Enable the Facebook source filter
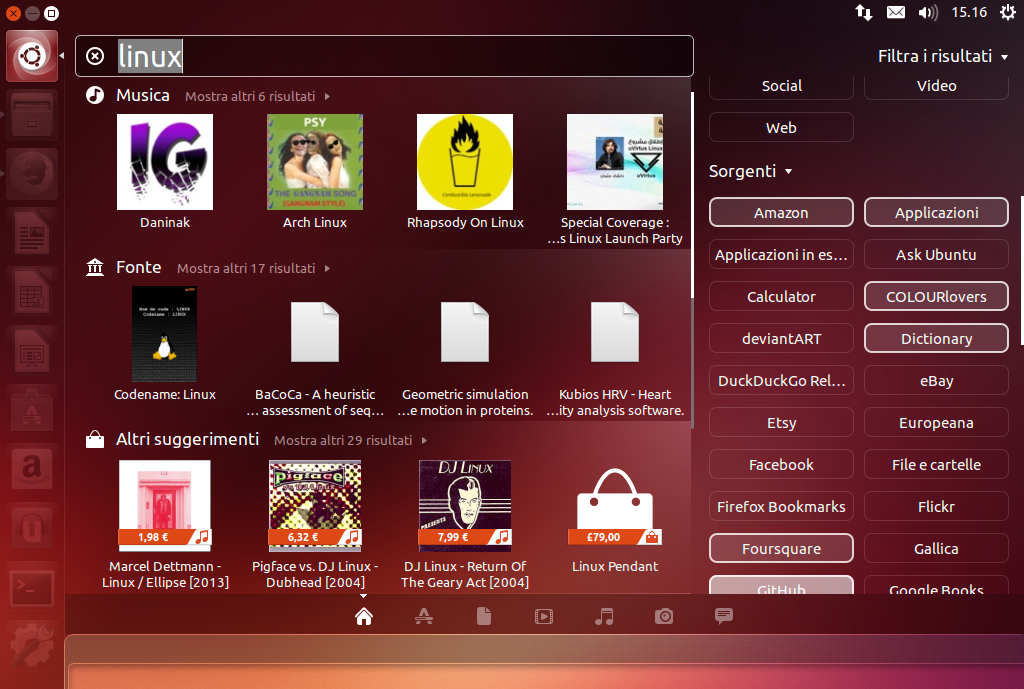Image resolution: width=1024 pixels, height=689 pixels. 781,464
